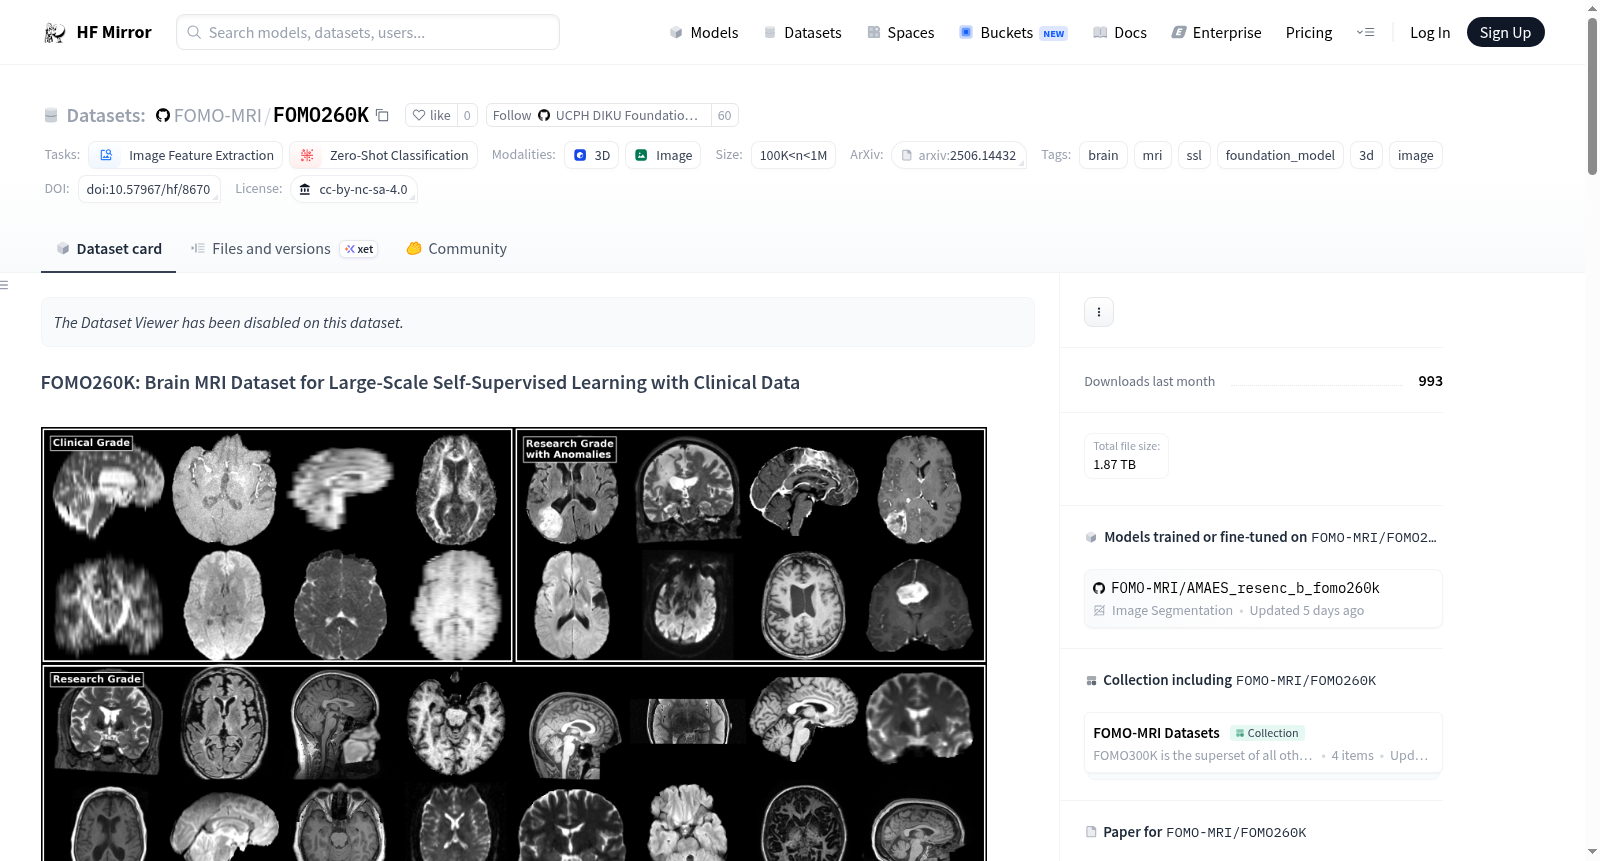Open the three-dot options menu in sidebar
This screenshot has height=861, width=1600.
coord(1099,312)
